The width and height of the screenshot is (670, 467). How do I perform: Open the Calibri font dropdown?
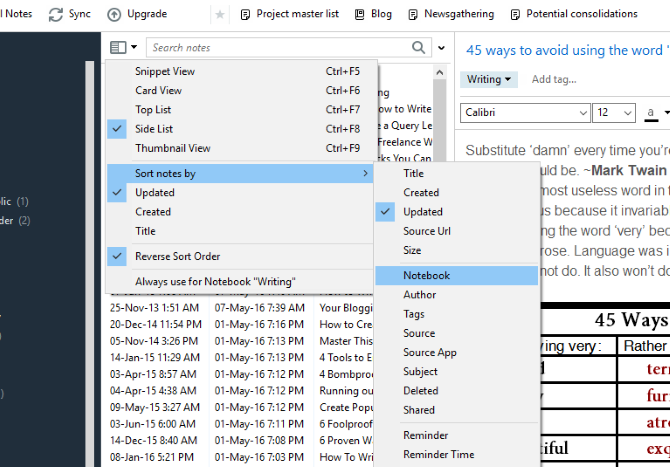(525, 112)
